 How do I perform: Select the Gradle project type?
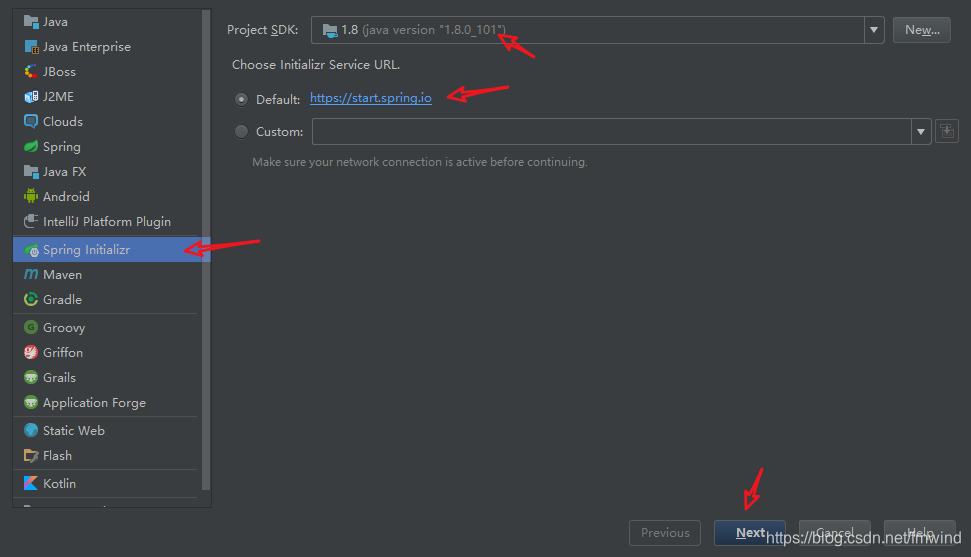(x=105, y=299)
